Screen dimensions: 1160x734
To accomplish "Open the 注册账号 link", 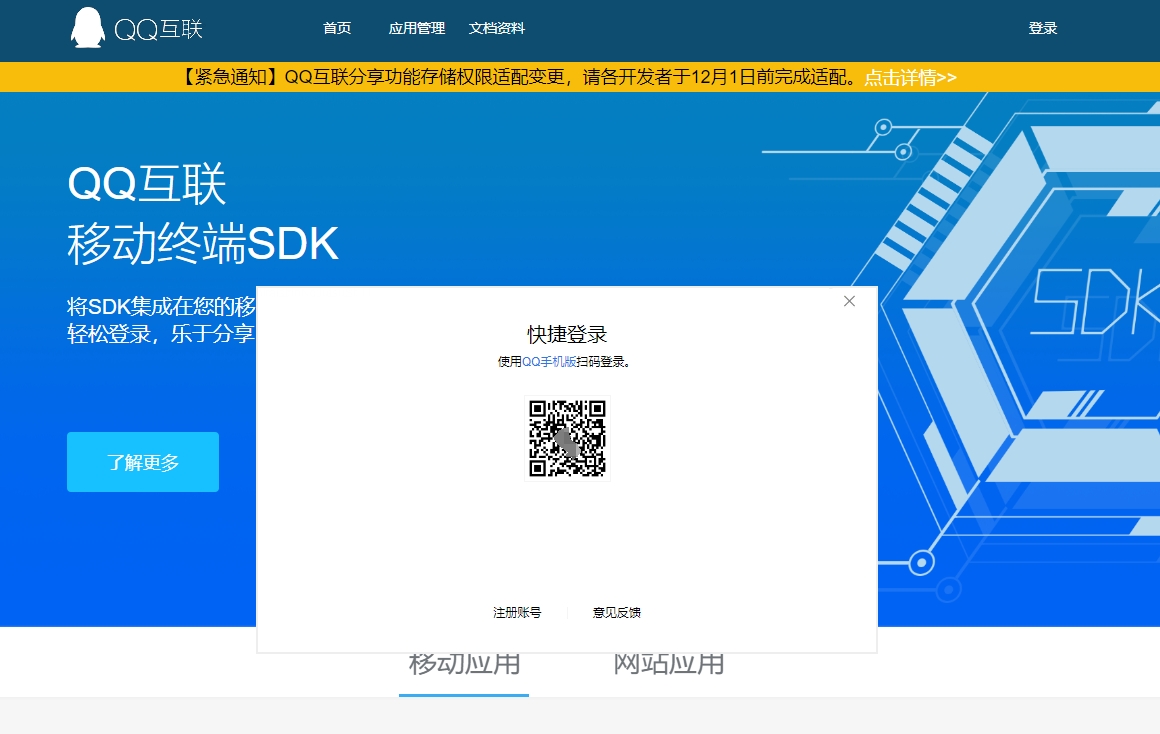I will click(517, 613).
